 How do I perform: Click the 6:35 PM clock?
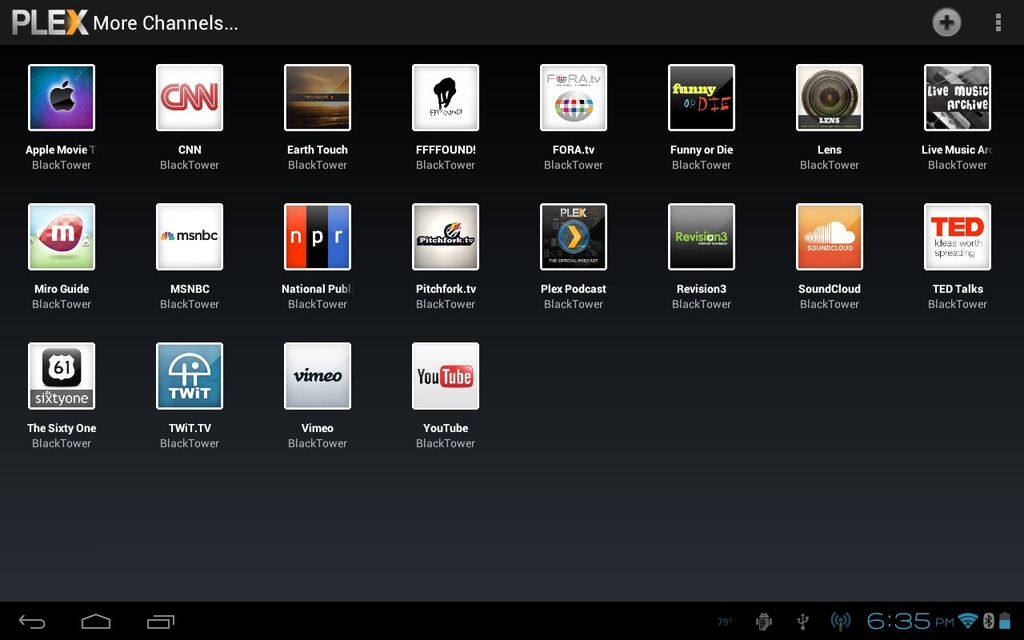910,620
